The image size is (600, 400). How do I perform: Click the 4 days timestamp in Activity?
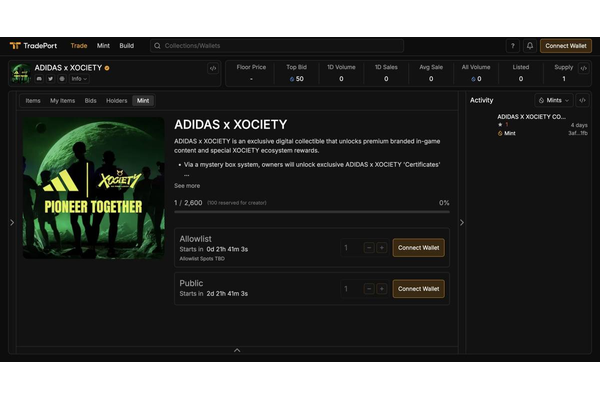[579, 125]
